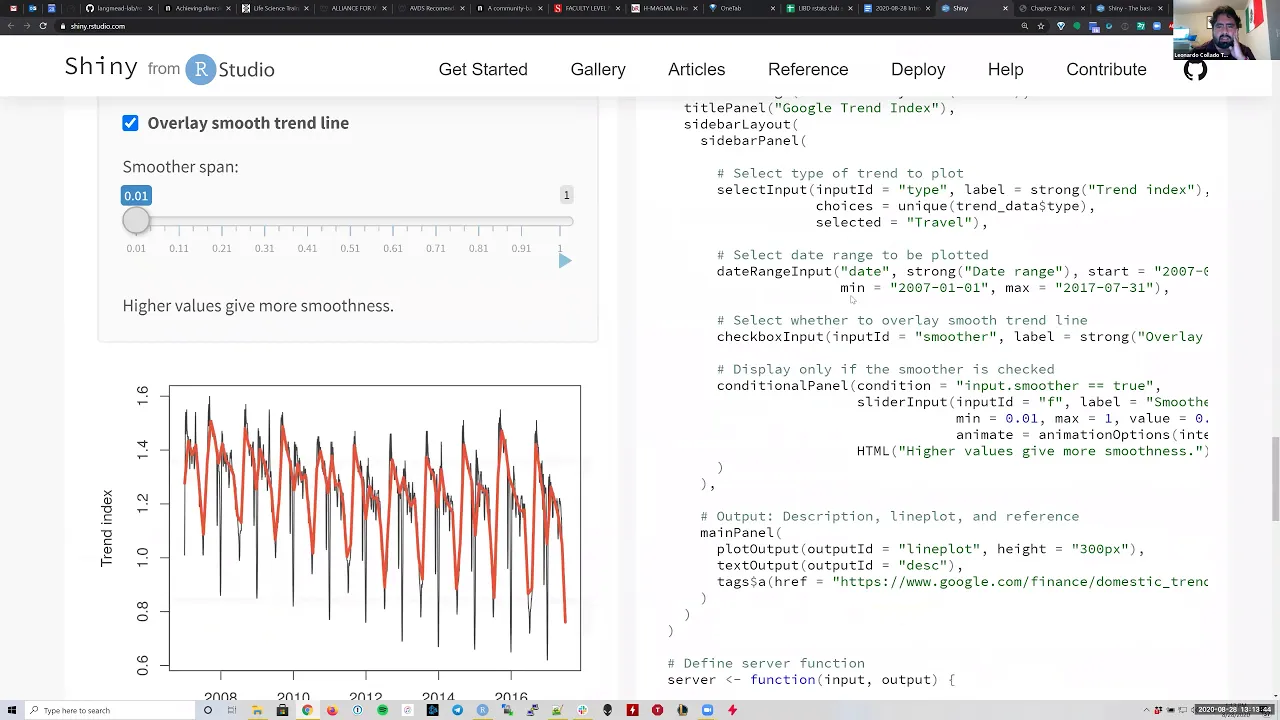
Task: Click the Get Started link
Action: coord(483,69)
